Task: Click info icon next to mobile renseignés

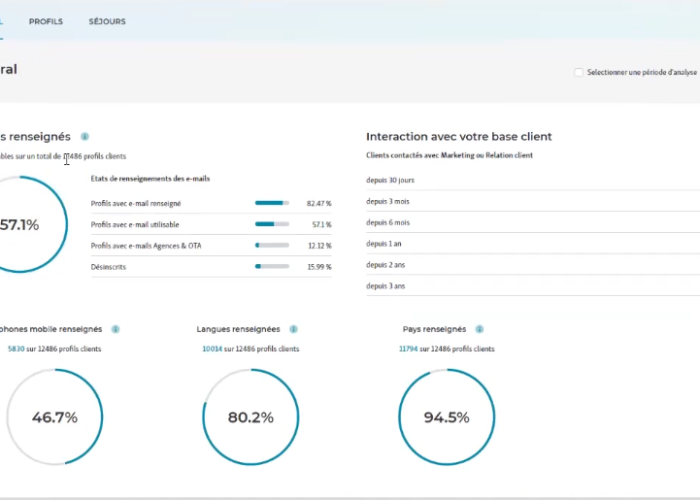Action: click(x=115, y=329)
